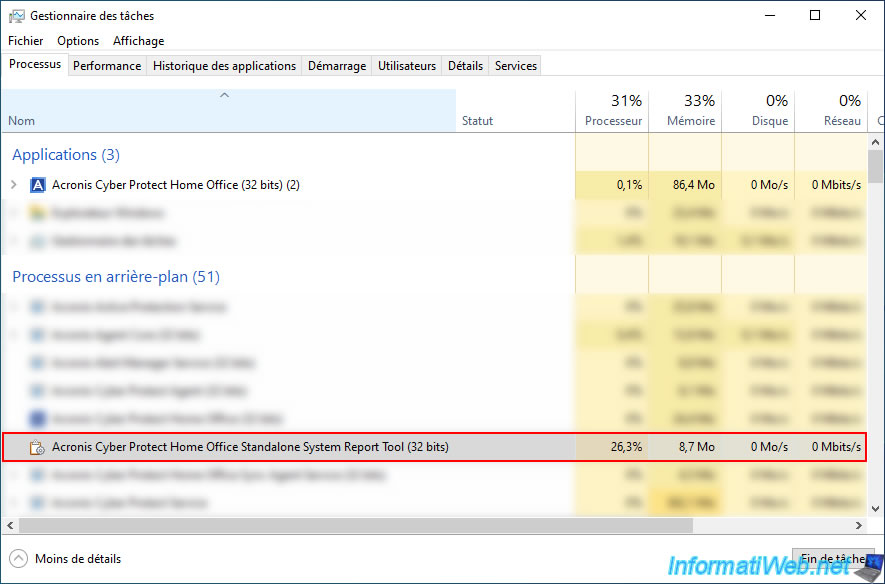Viewport: 885px width, 584px height.
Task: Click the horizontal scrollbar left arrow
Action: click(10, 525)
